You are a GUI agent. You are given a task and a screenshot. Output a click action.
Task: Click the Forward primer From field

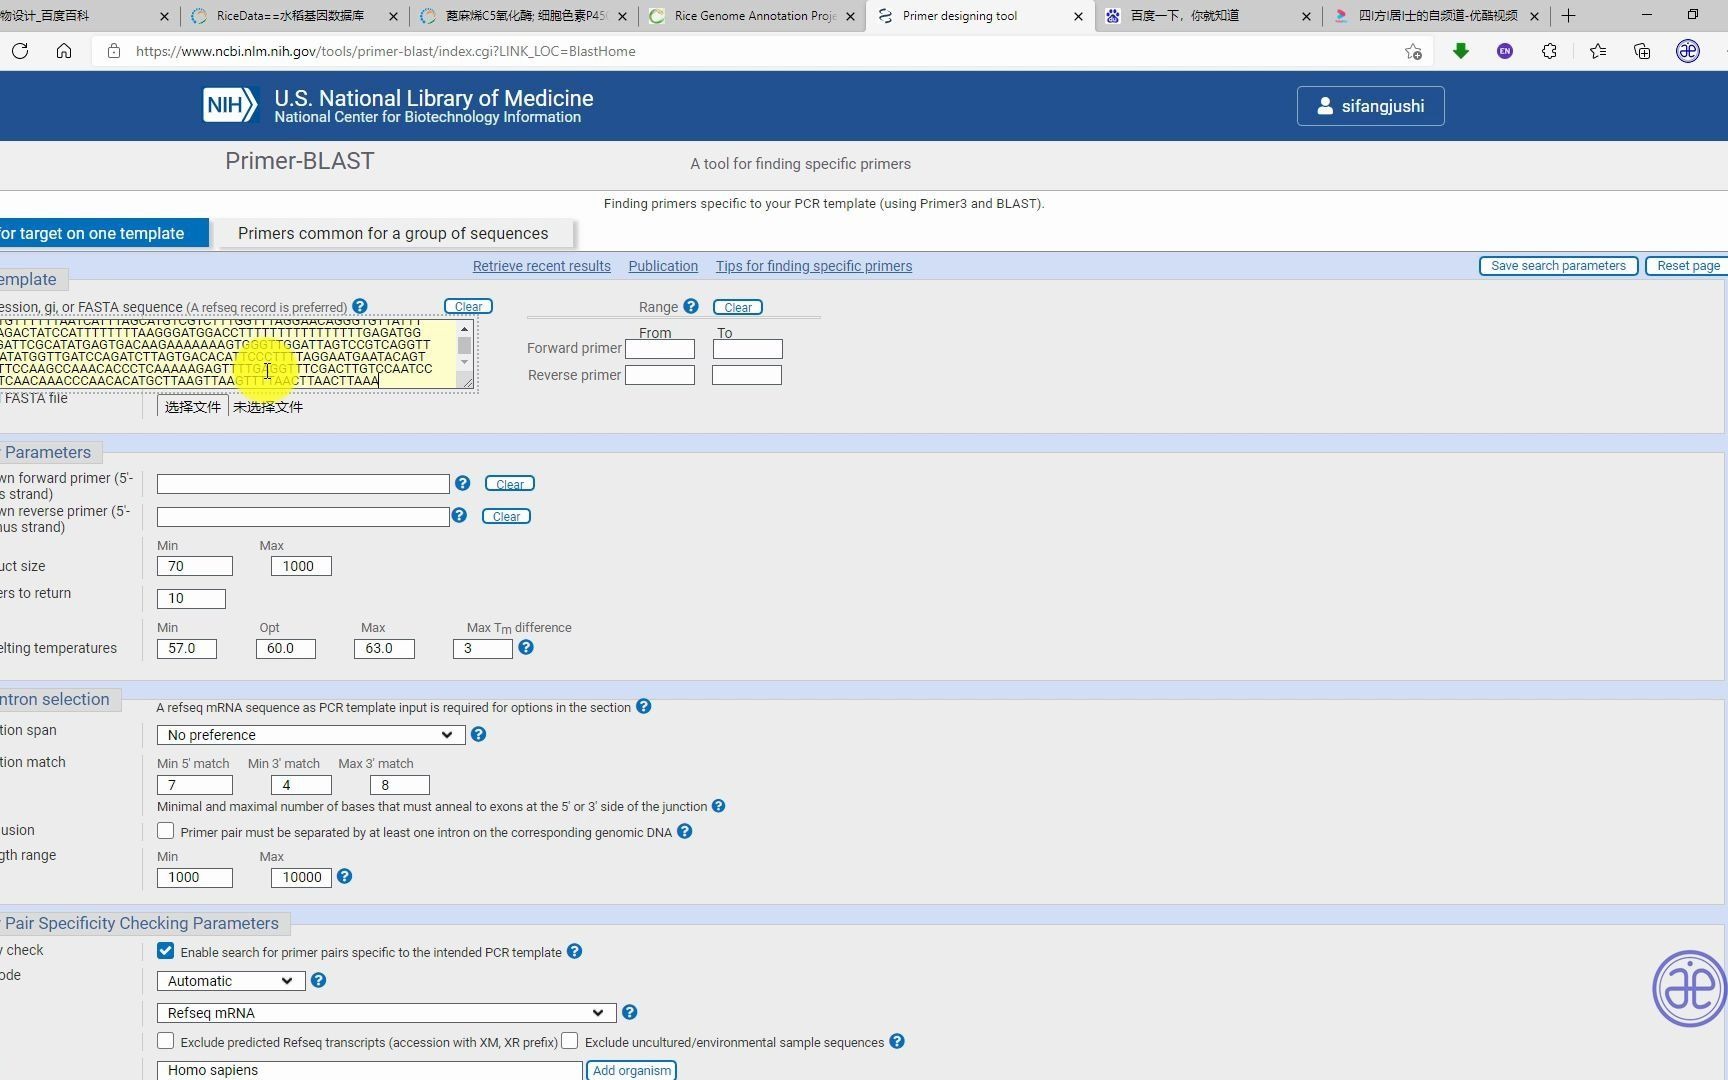click(660, 349)
